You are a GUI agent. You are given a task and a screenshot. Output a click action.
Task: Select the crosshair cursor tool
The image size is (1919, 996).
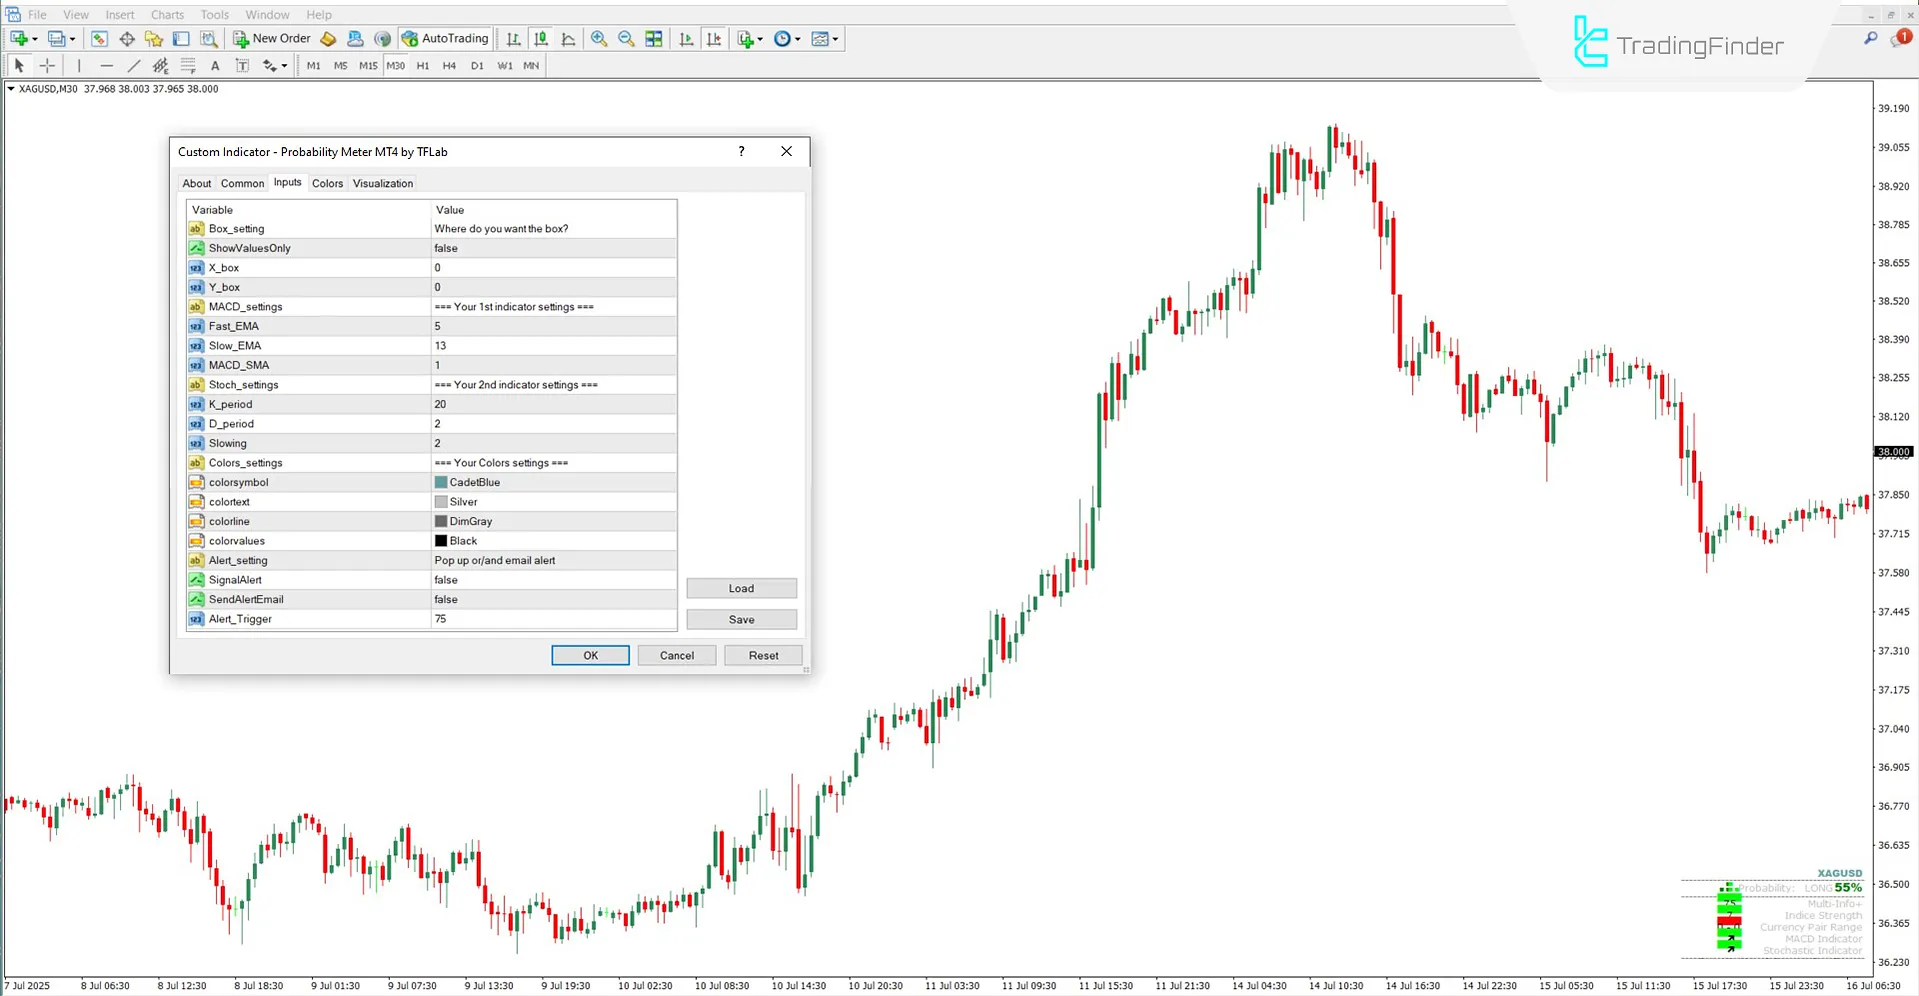[47, 66]
